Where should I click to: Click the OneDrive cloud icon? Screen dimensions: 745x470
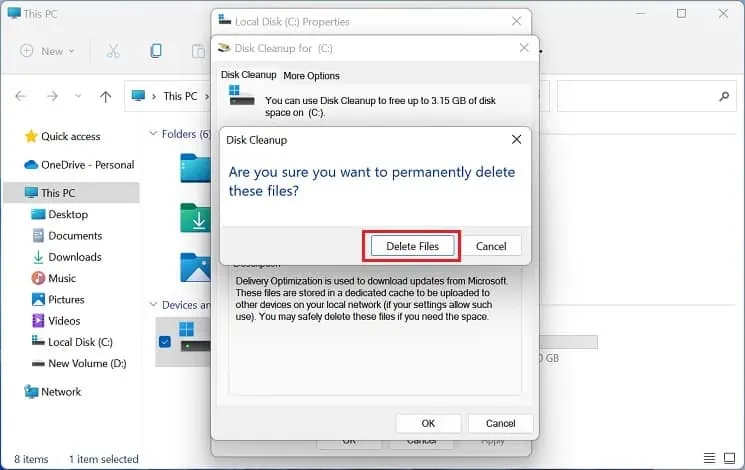point(31,164)
